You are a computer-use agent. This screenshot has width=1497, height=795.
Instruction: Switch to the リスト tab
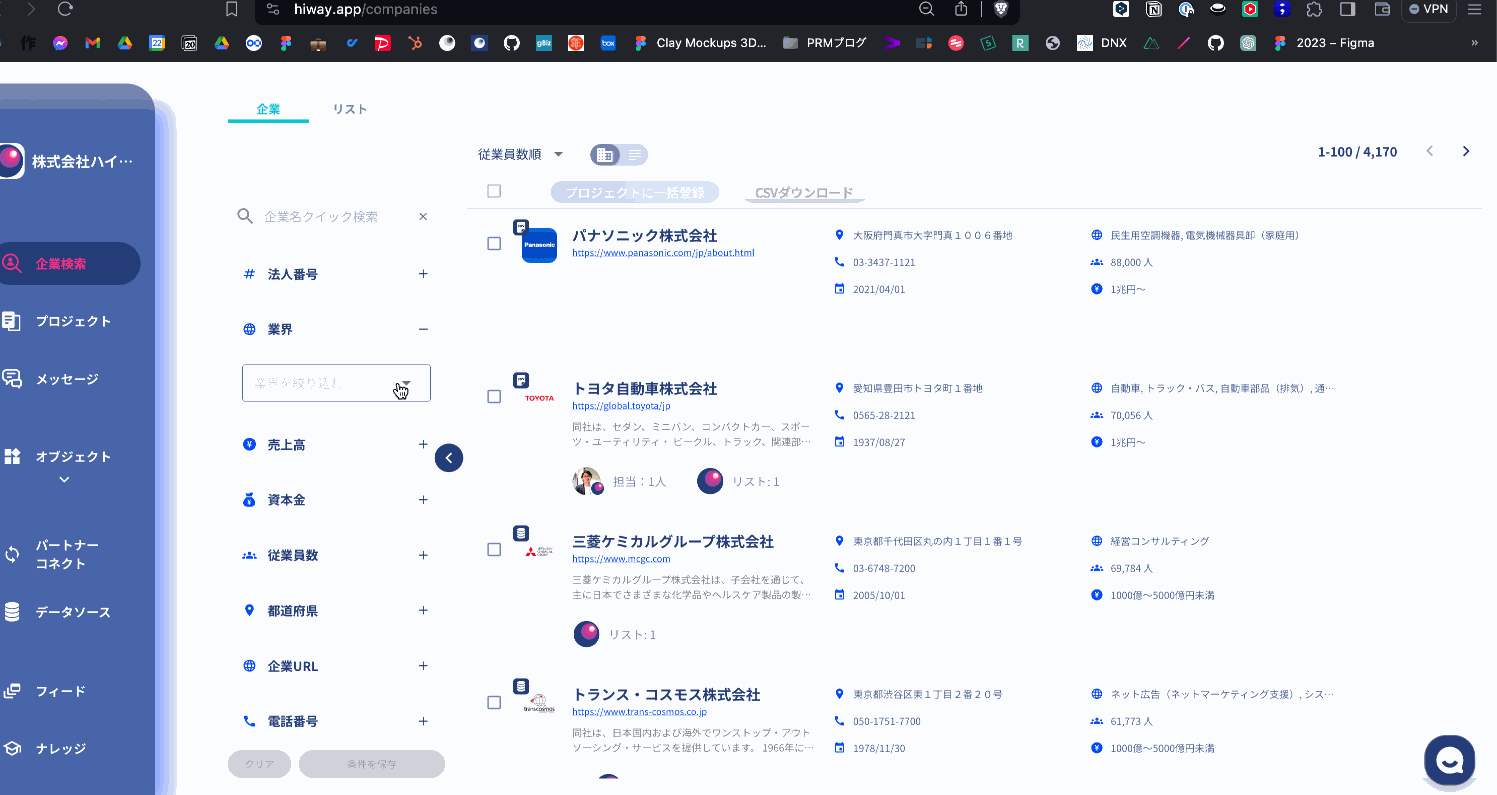pos(350,109)
